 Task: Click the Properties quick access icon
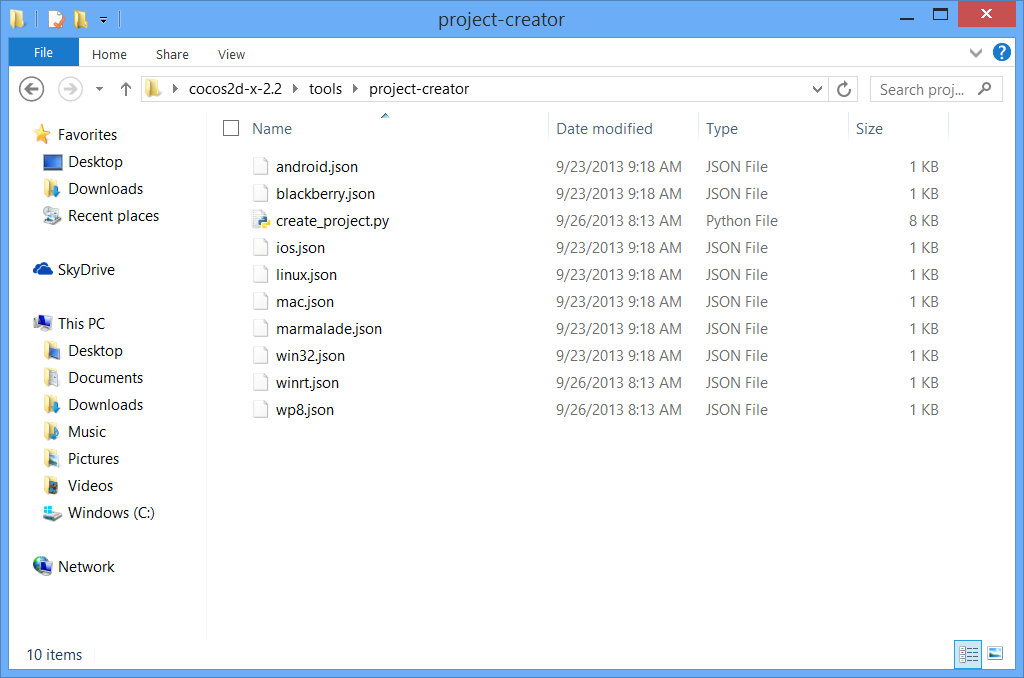[x=57, y=19]
